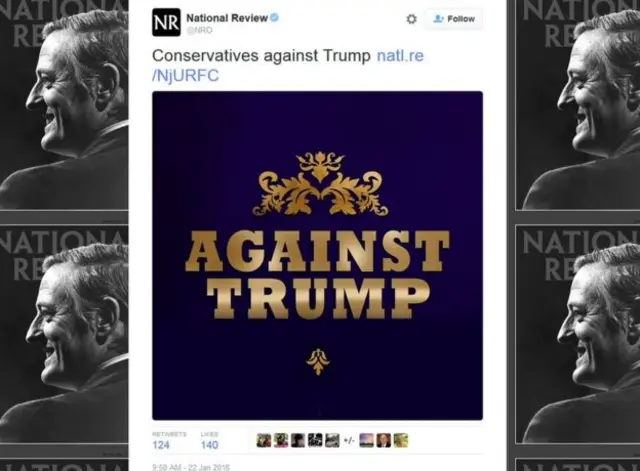The height and width of the screenshot is (471, 640).
Task: Open the National Review account name
Action: coord(227,18)
